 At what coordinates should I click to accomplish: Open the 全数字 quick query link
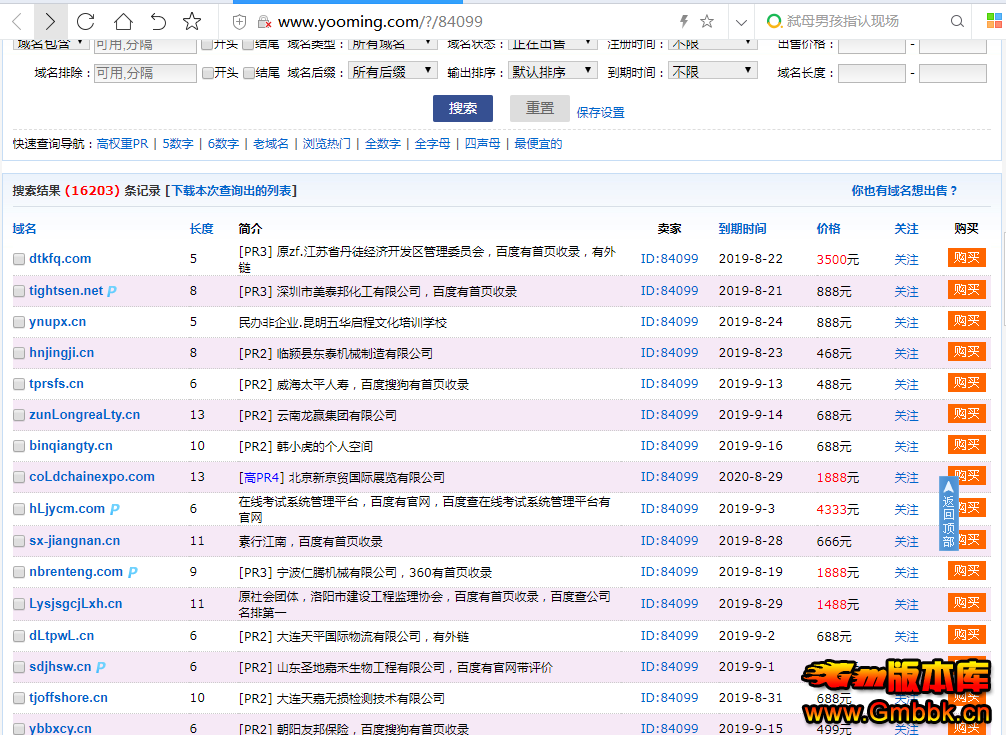point(383,144)
